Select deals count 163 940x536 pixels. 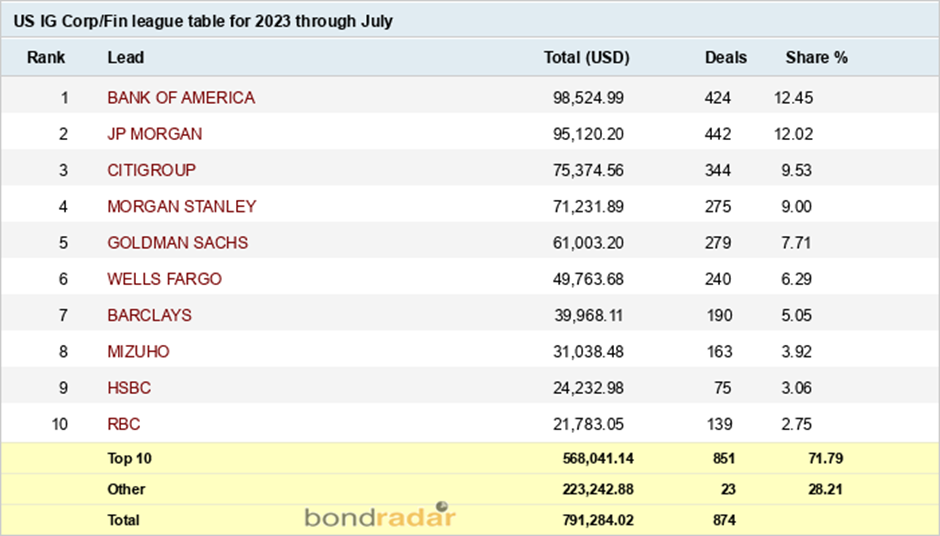click(x=719, y=351)
